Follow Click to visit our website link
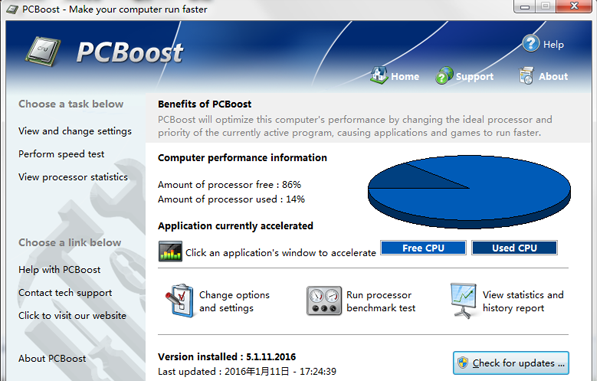Viewport: 597px width, 381px height. click(72, 316)
